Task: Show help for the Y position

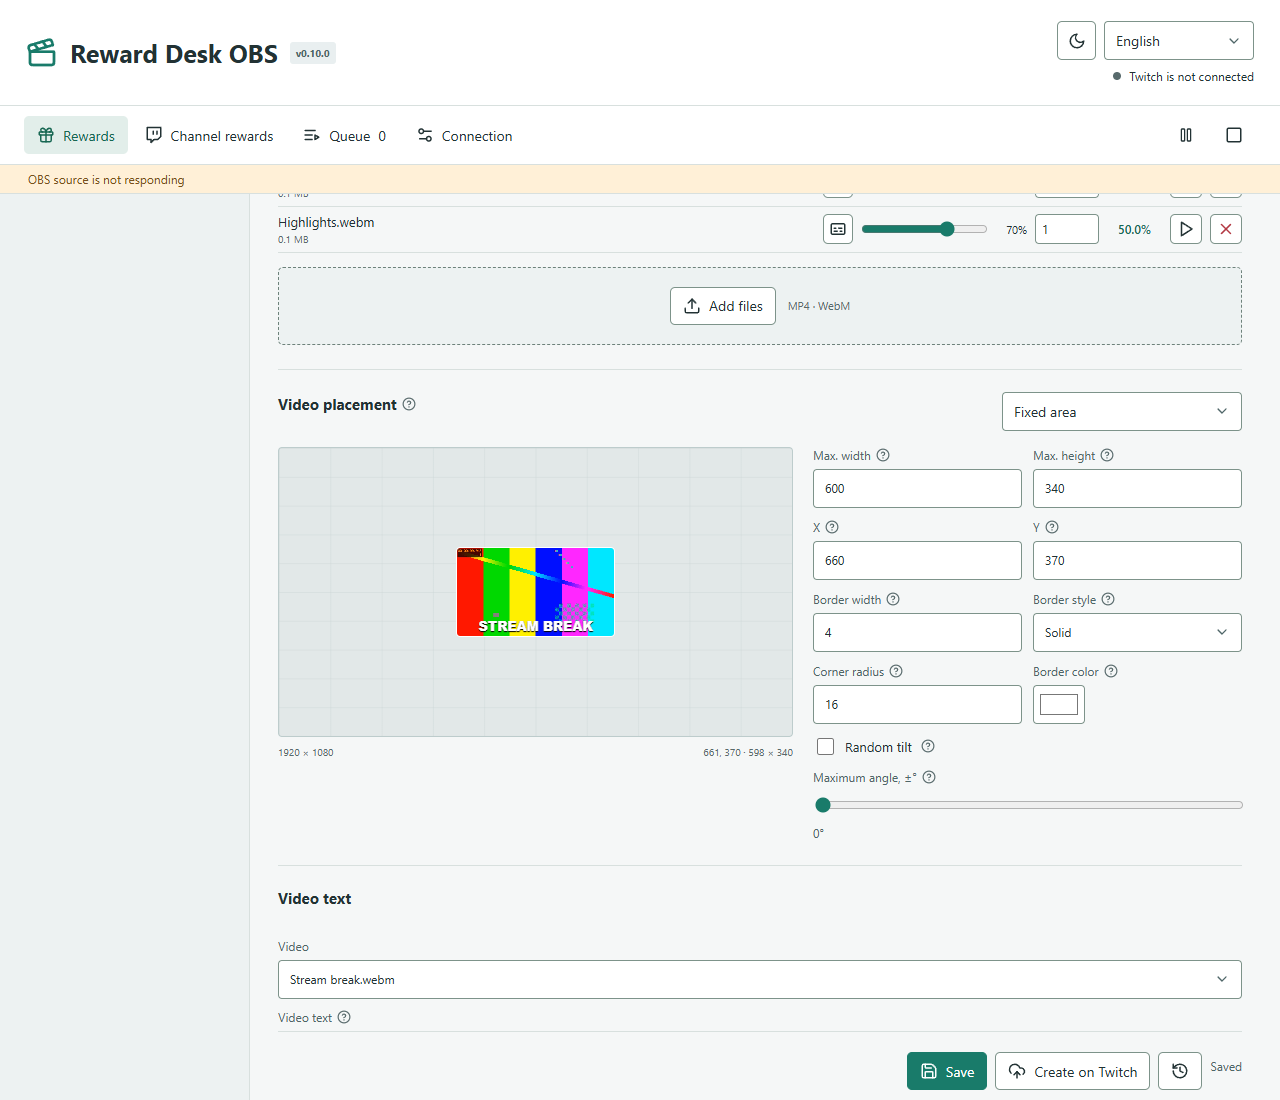Action: [x=1052, y=527]
